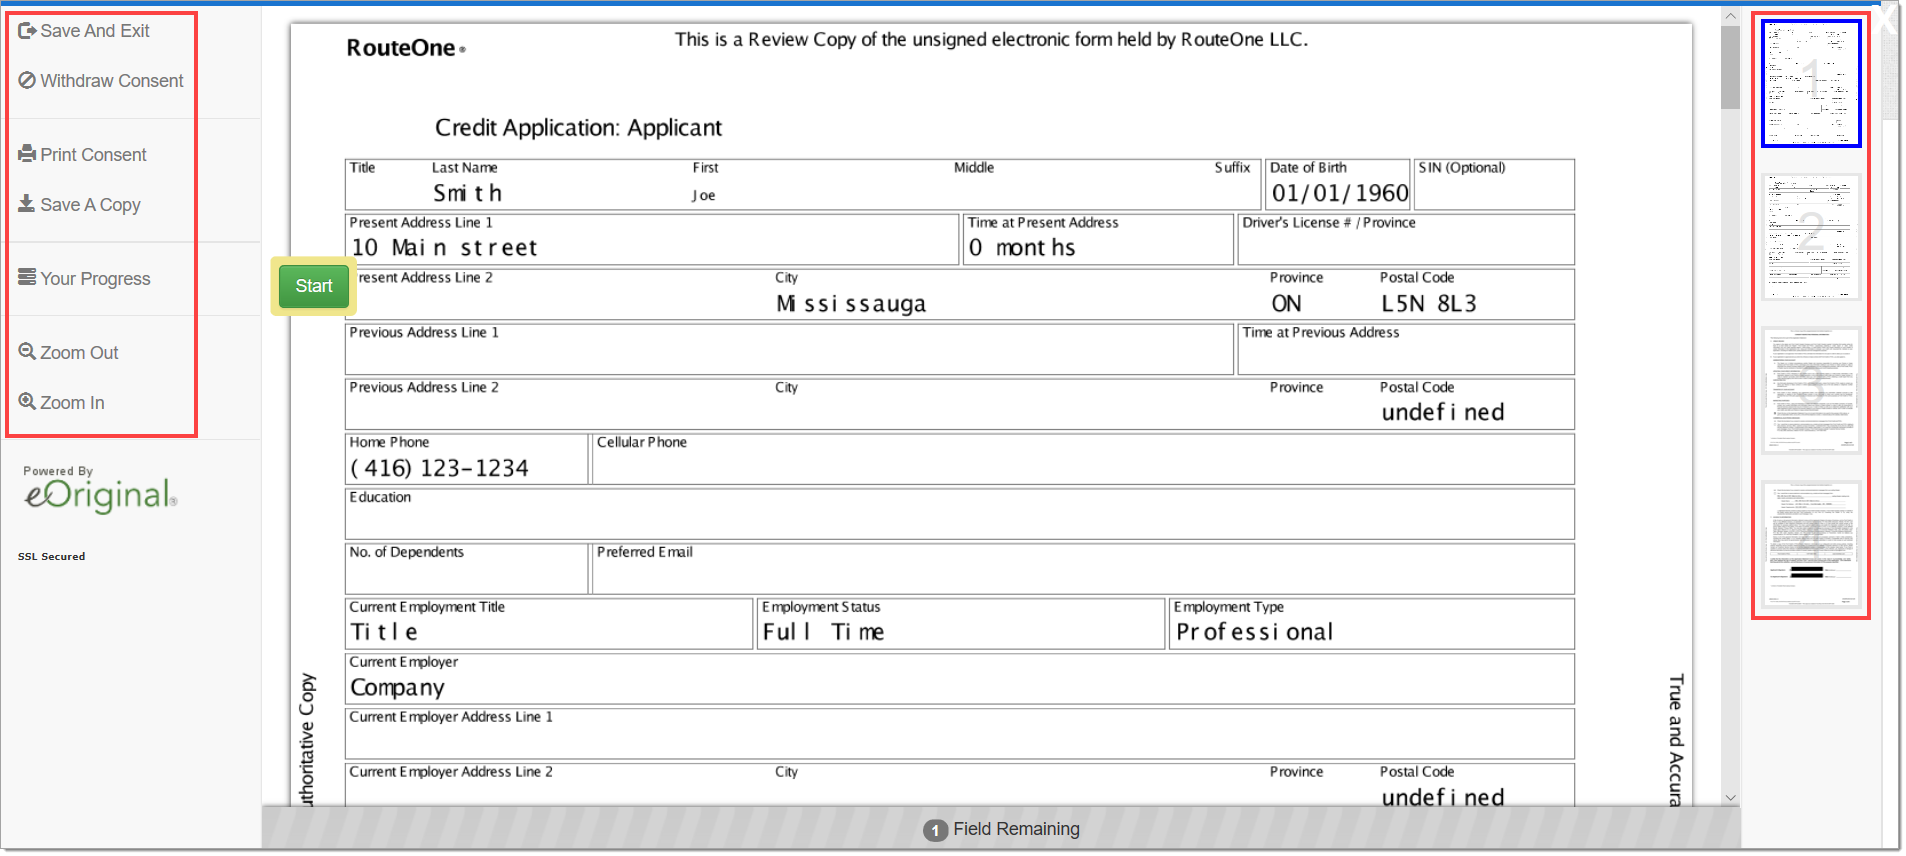
Task: Click the Save And Exit icon
Action: 27,31
